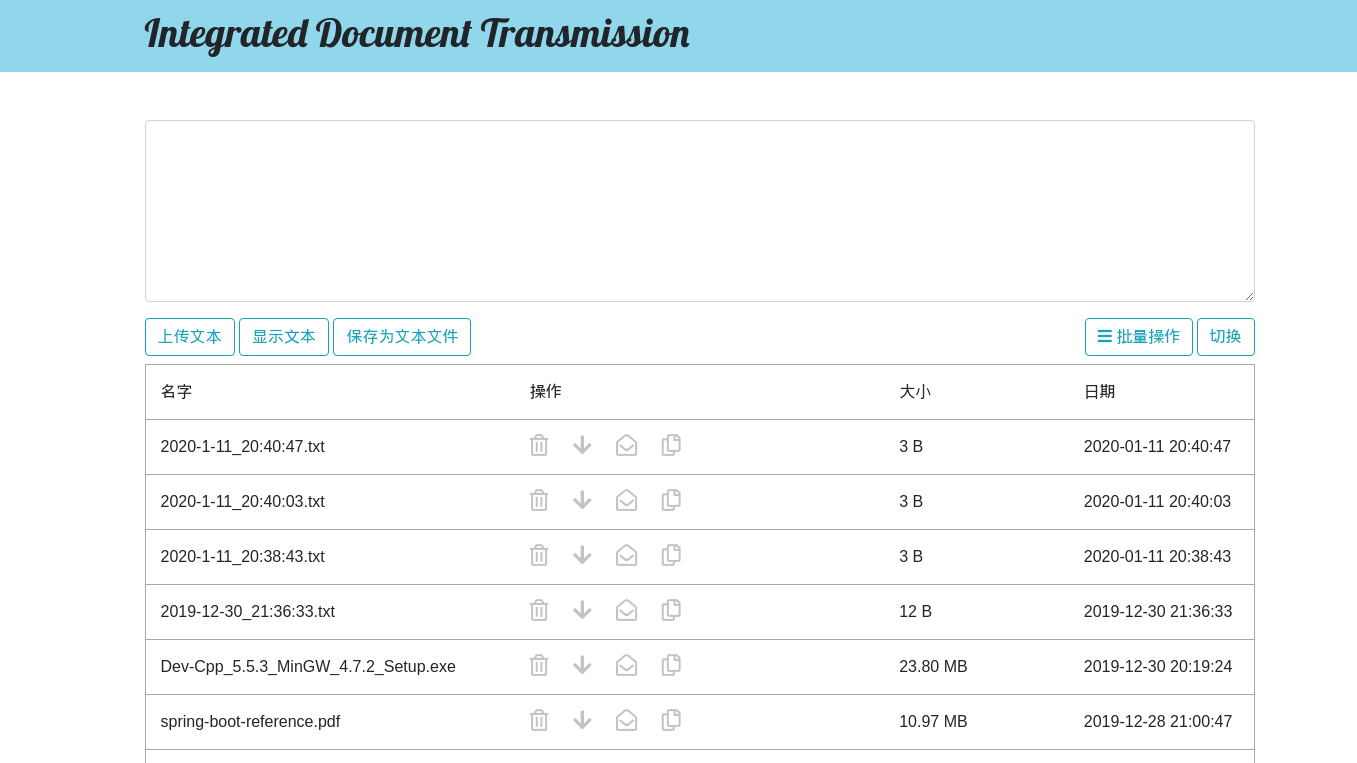Open the 批量操作 batch operations menu
Image resolution: width=1357 pixels, height=763 pixels.
point(1138,337)
